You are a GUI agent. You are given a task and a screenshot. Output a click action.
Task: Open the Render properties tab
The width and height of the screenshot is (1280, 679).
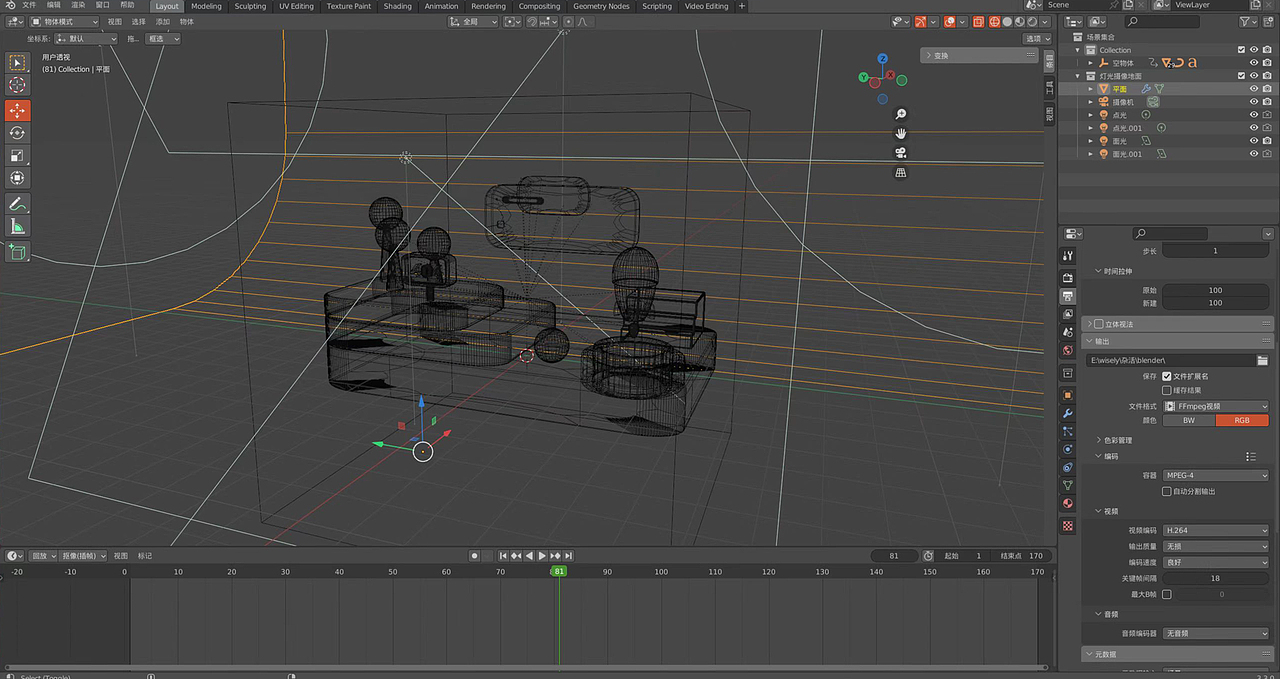(x=1068, y=278)
